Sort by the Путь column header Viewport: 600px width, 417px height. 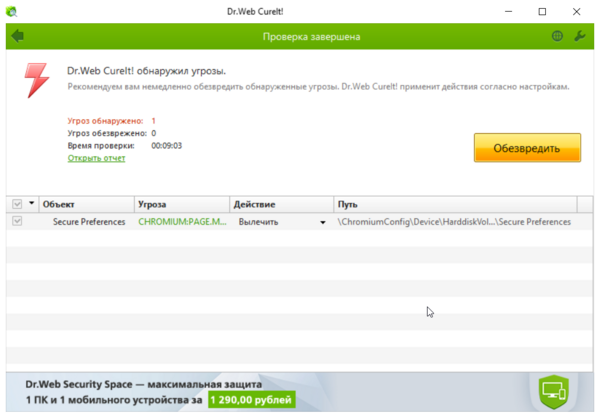click(455, 204)
